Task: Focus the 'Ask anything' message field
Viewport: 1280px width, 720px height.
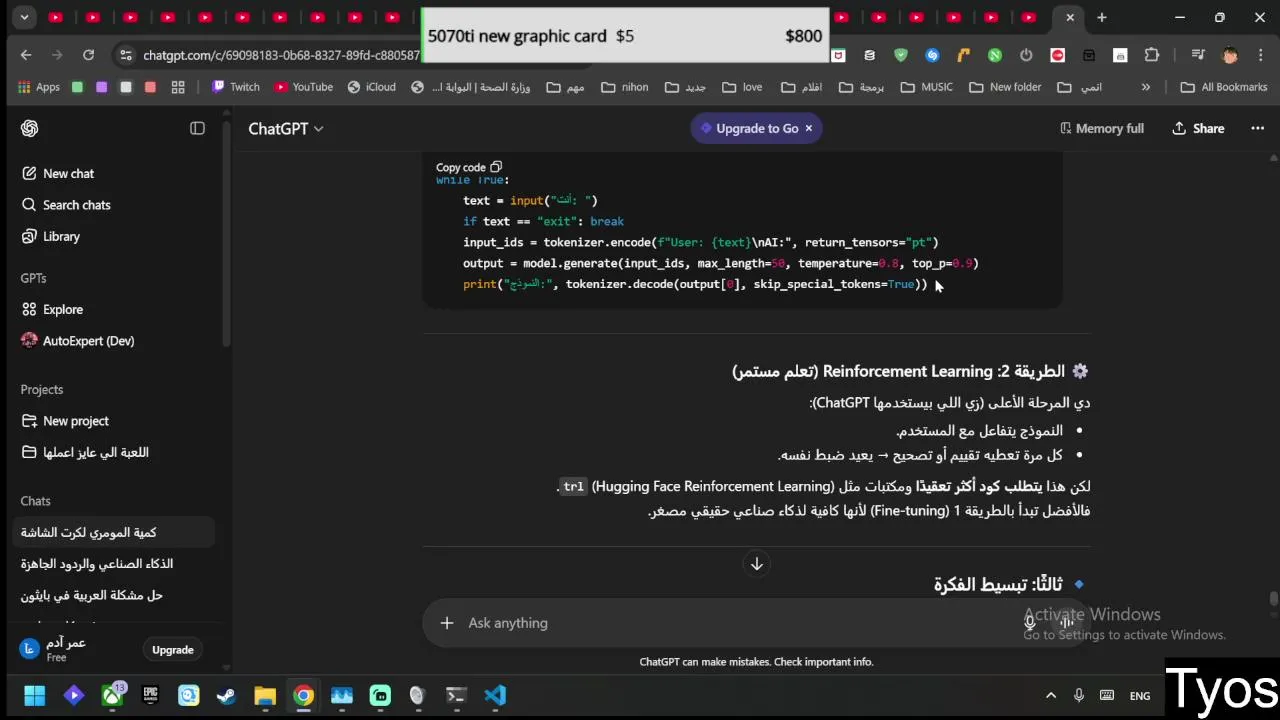Action: 740,623
